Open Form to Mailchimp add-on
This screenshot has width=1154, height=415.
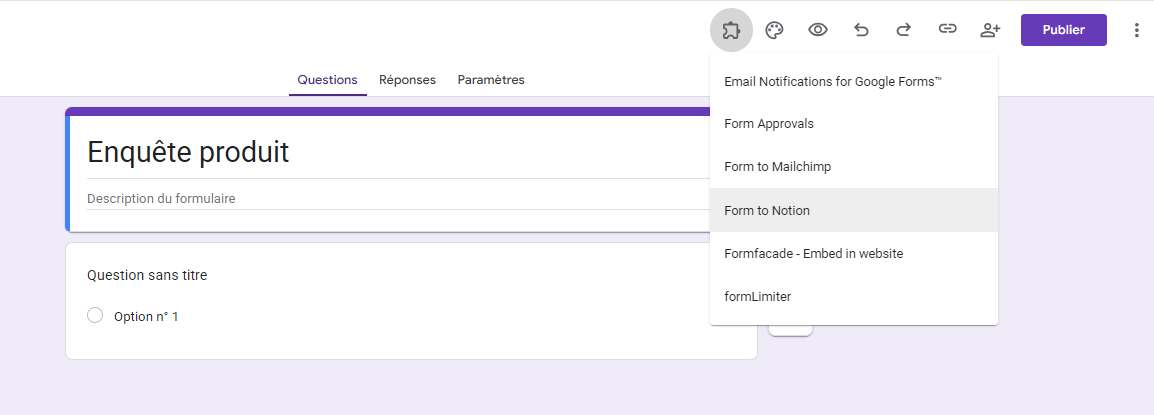[777, 167]
